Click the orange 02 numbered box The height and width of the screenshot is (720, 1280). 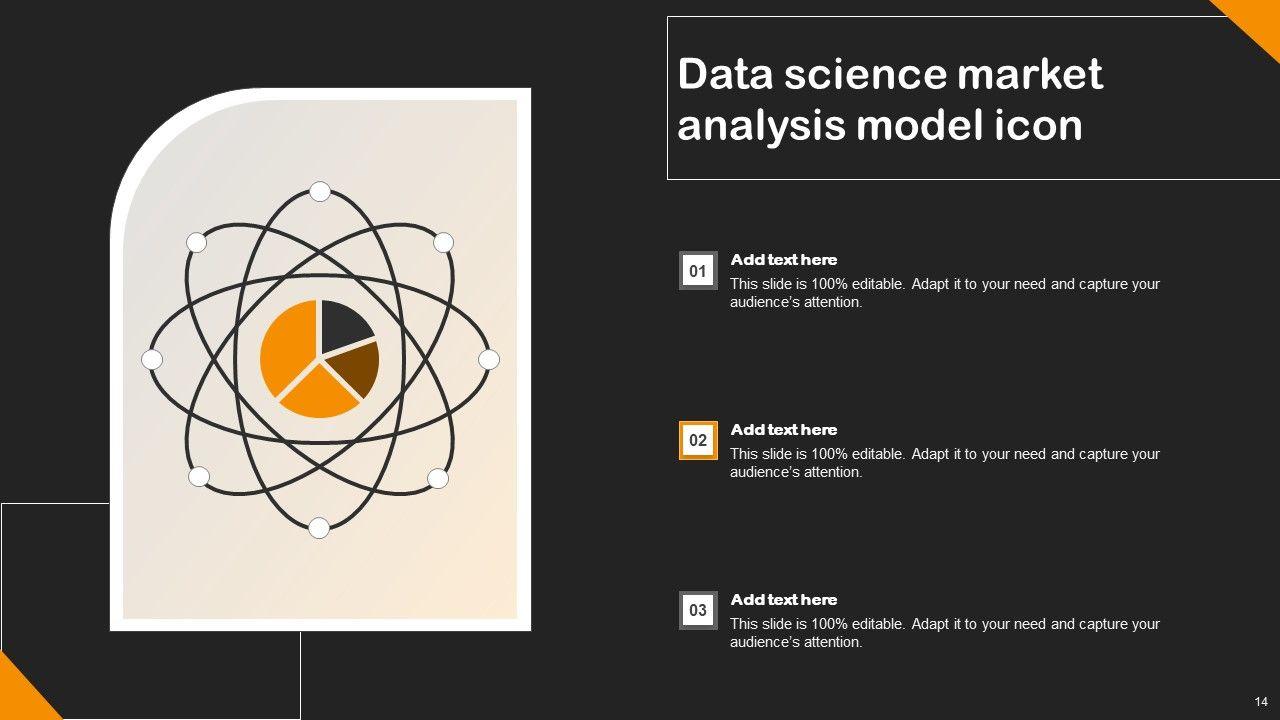click(x=698, y=440)
